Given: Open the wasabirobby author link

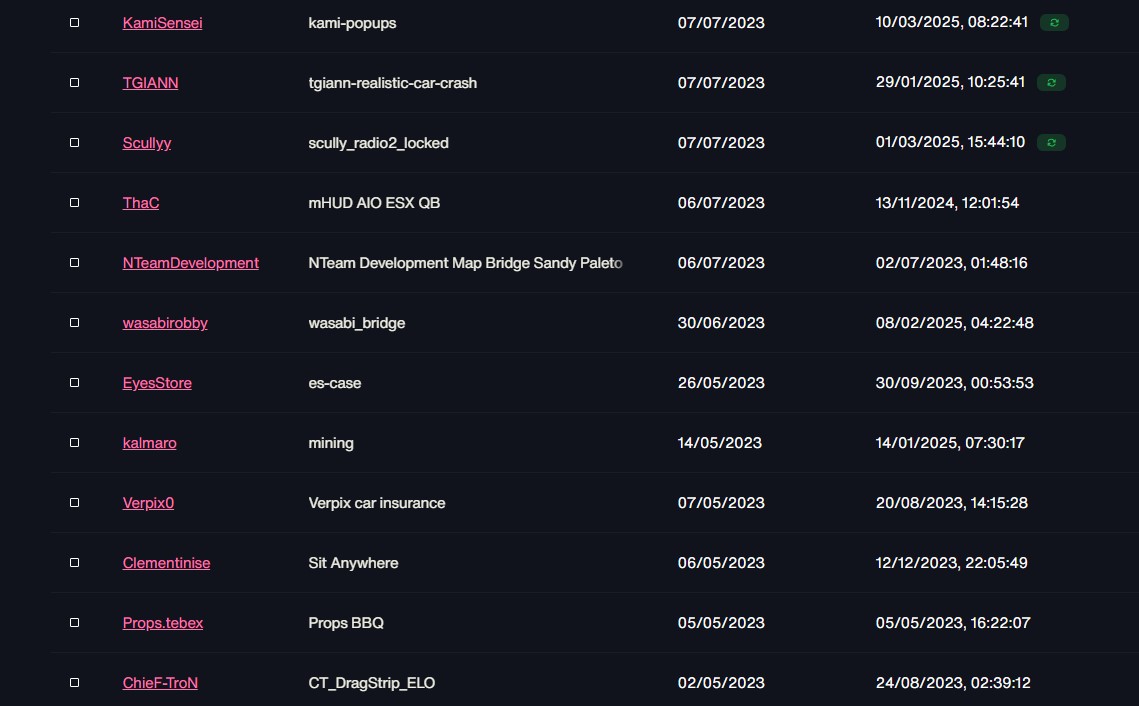Looking at the screenshot, I should click(x=165, y=323).
